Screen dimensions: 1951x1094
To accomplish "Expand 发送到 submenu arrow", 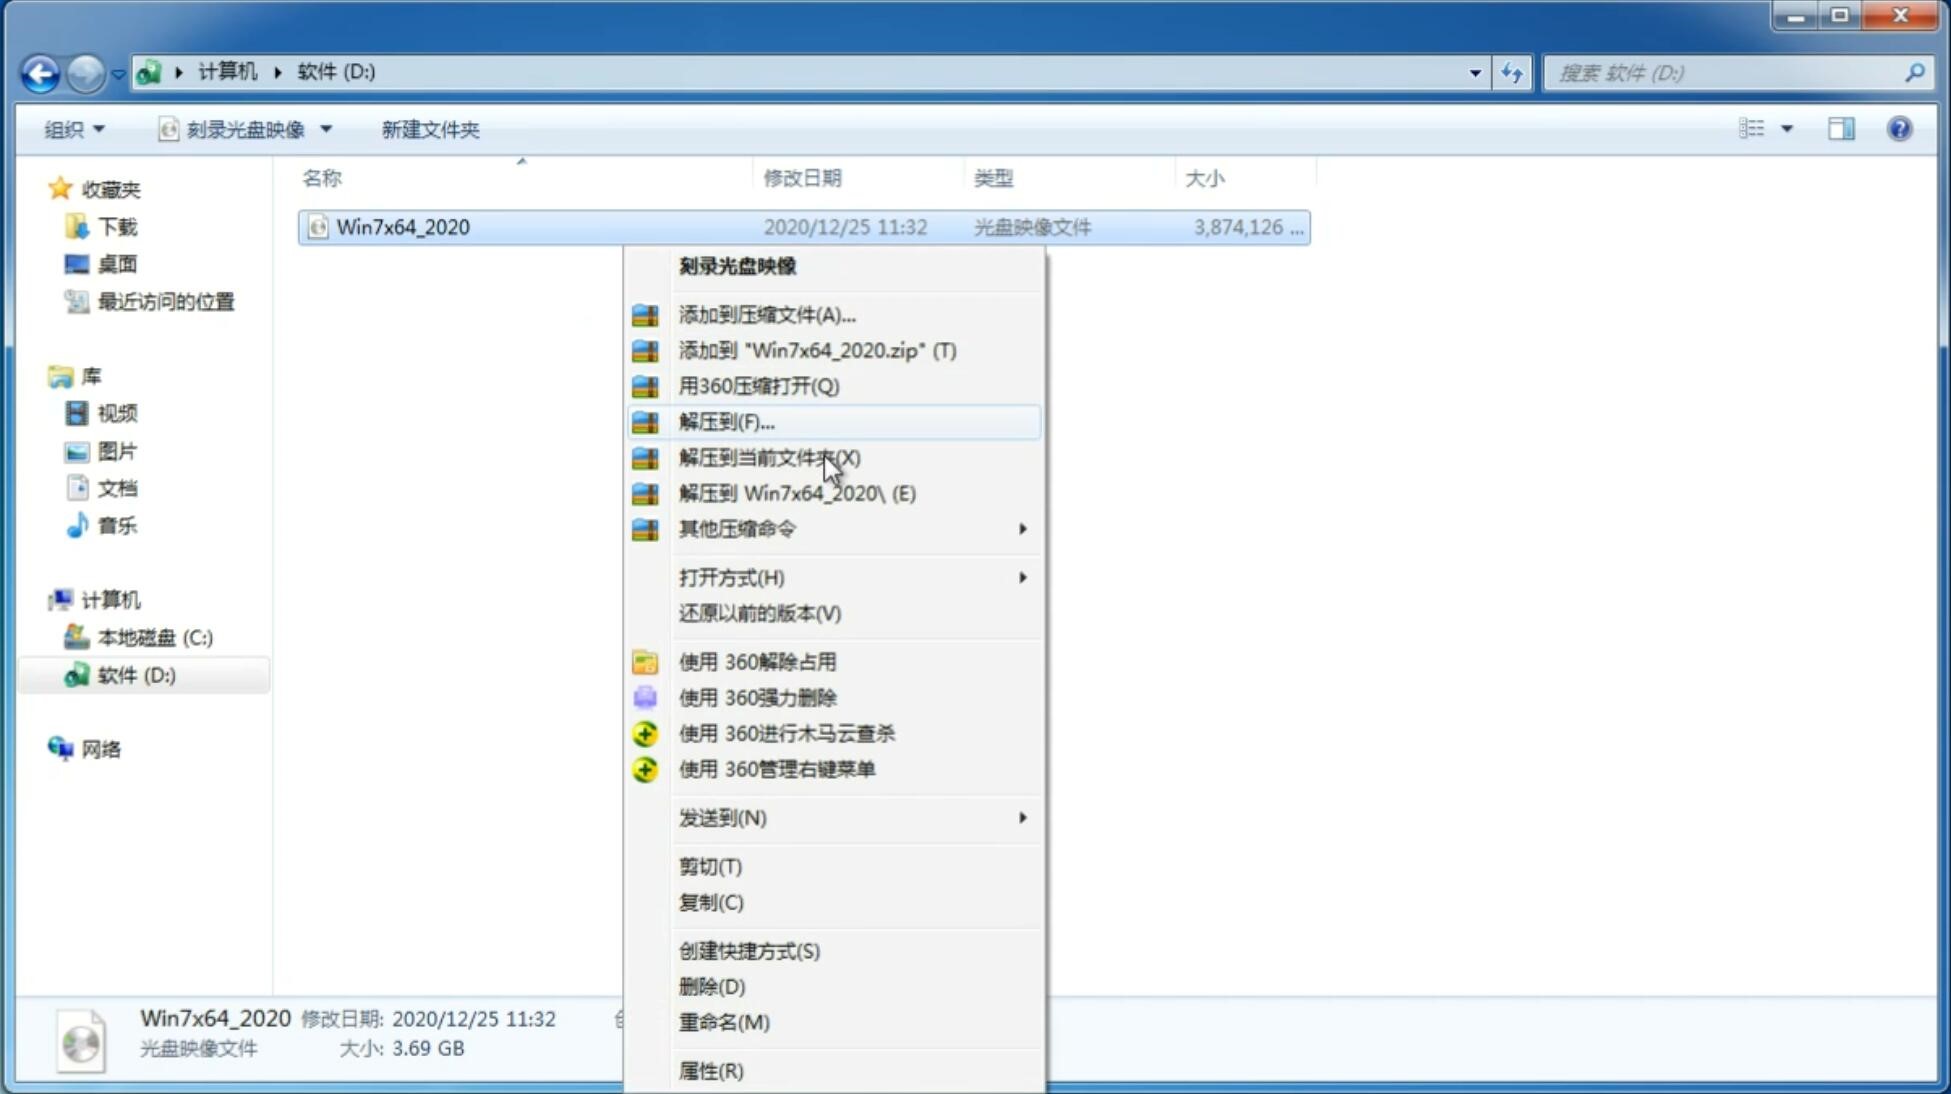I will 1022,818.
